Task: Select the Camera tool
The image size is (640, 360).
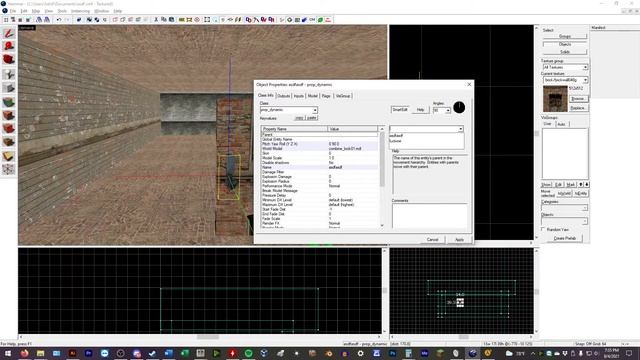Action: click(9, 60)
